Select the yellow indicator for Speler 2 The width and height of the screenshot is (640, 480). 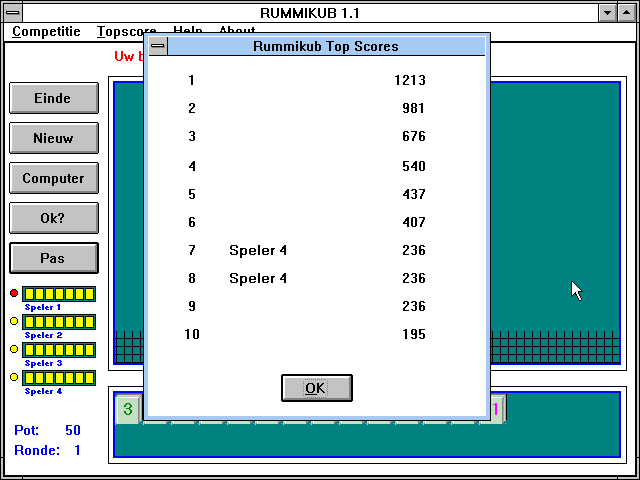coord(14,321)
